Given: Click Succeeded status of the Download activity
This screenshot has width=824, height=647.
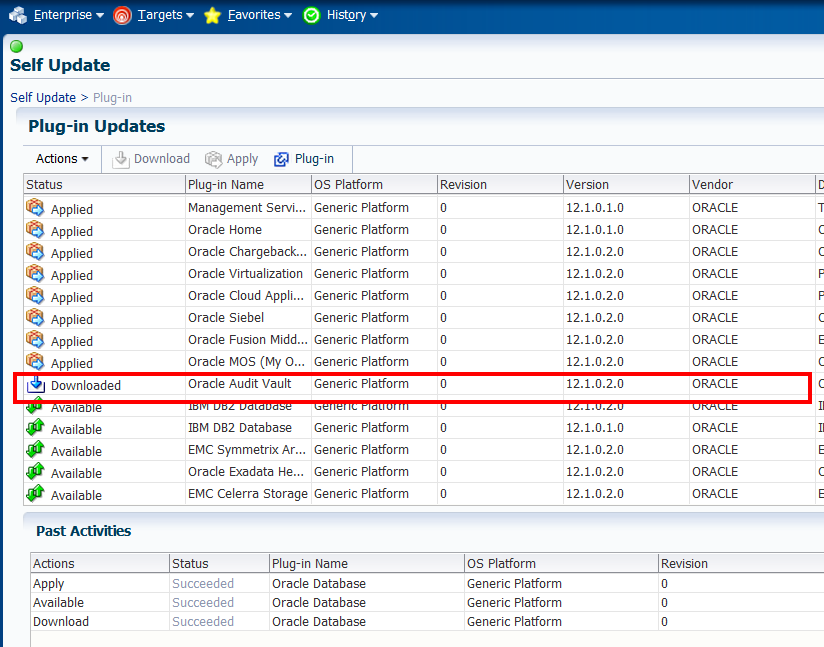Looking at the screenshot, I should (x=203, y=622).
